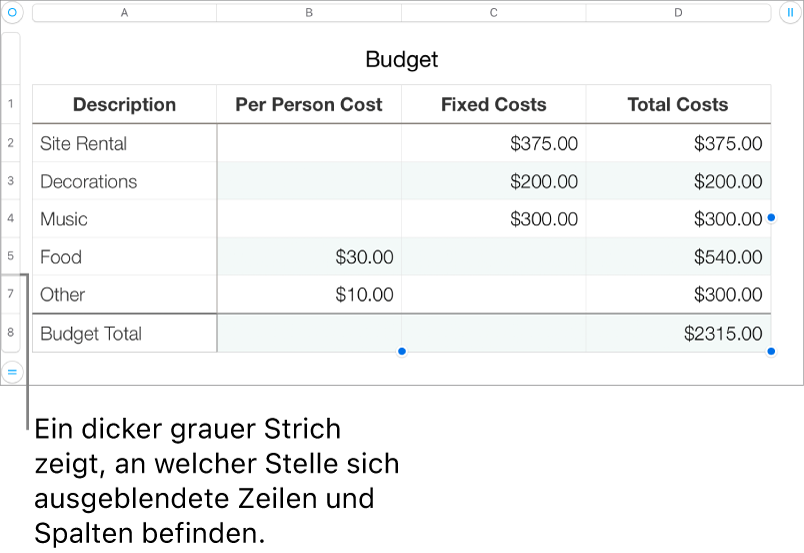Select row 1 header tab

pyautogui.click(x=11, y=104)
